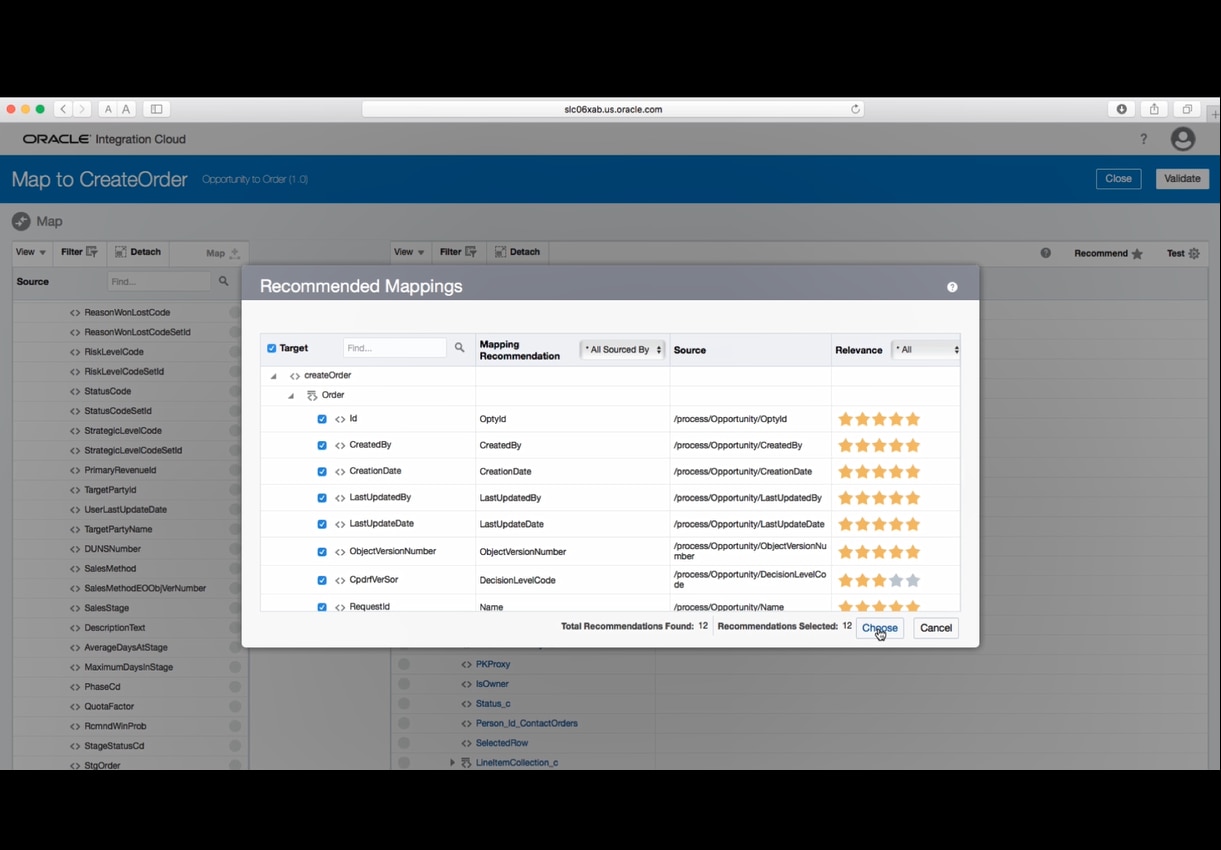
Task: Show the Safari sidebar
Action: coord(156,109)
